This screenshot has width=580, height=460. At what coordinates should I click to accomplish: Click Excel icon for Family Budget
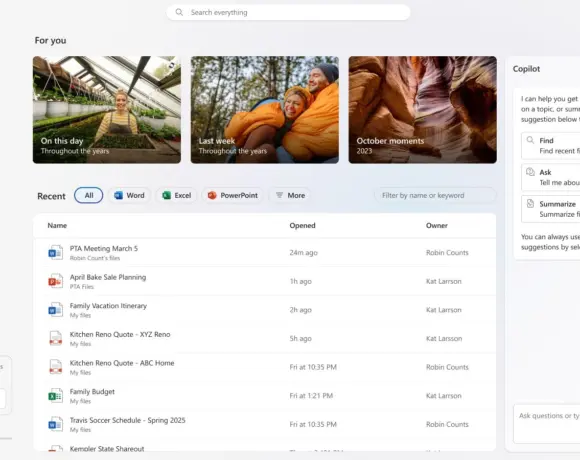[55, 396]
